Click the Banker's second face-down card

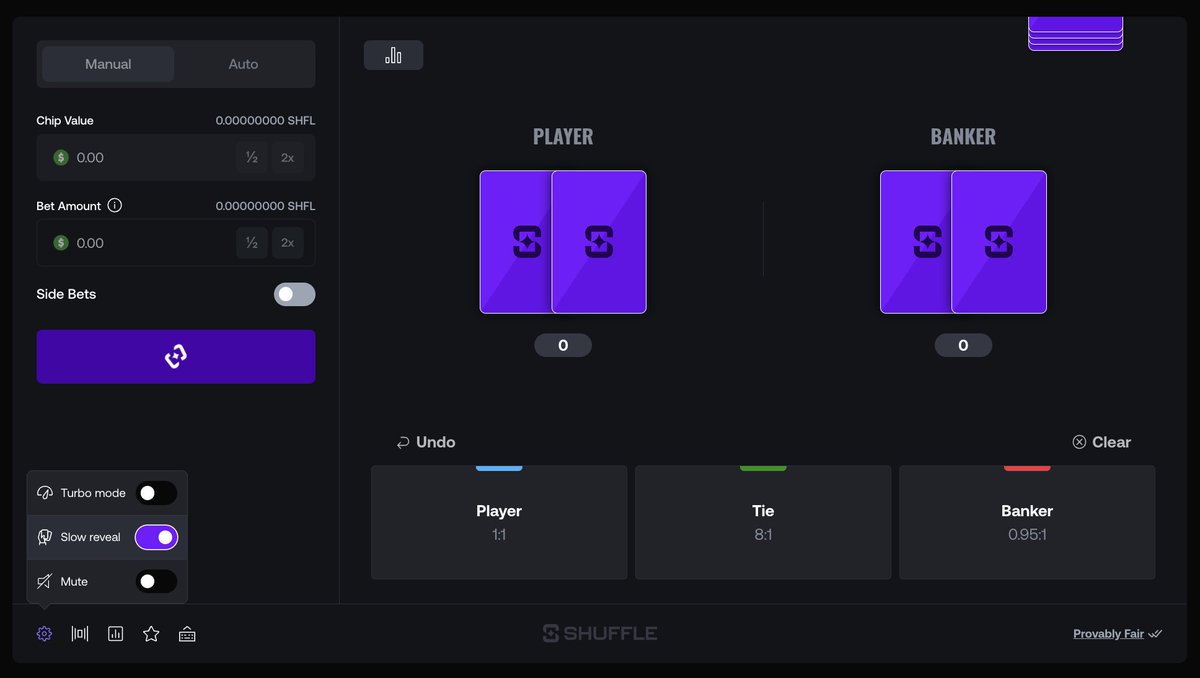click(x=999, y=242)
